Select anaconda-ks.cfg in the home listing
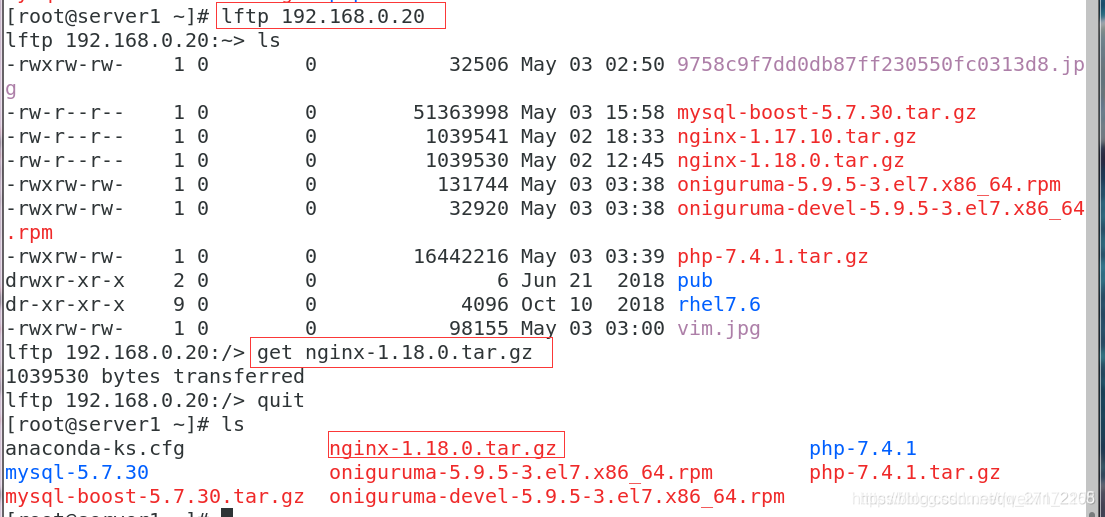The width and height of the screenshot is (1105, 517). tap(95, 449)
